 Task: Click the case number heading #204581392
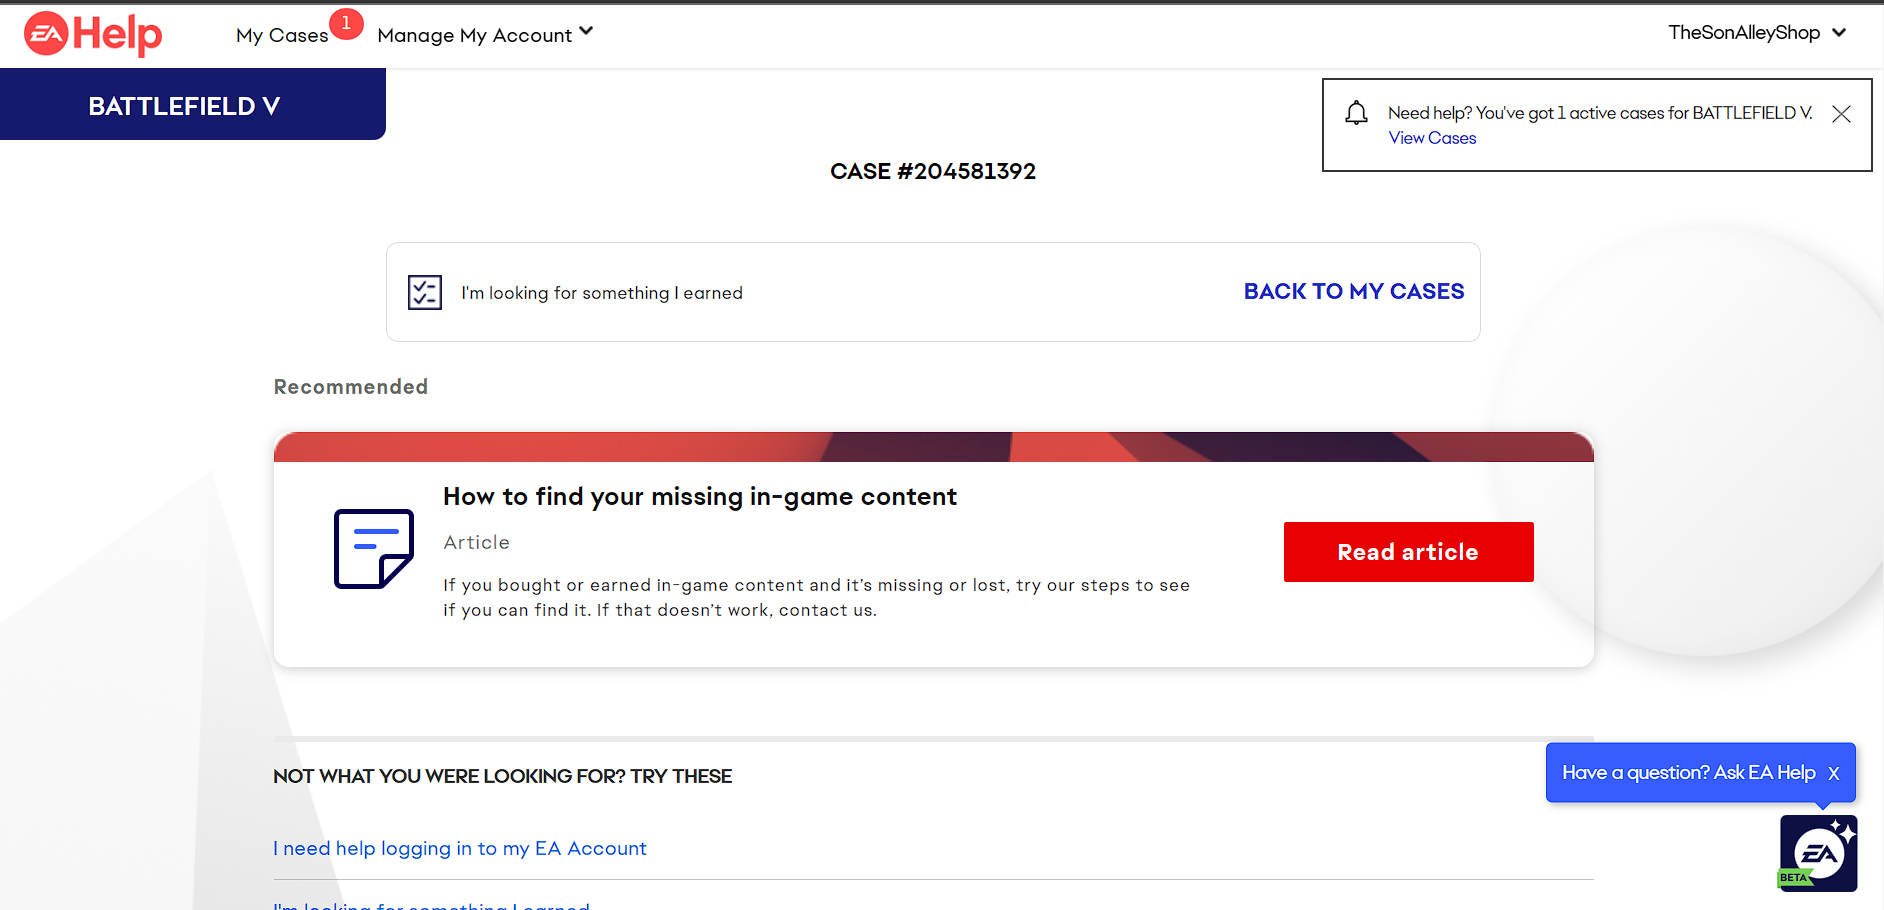pos(932,171)
